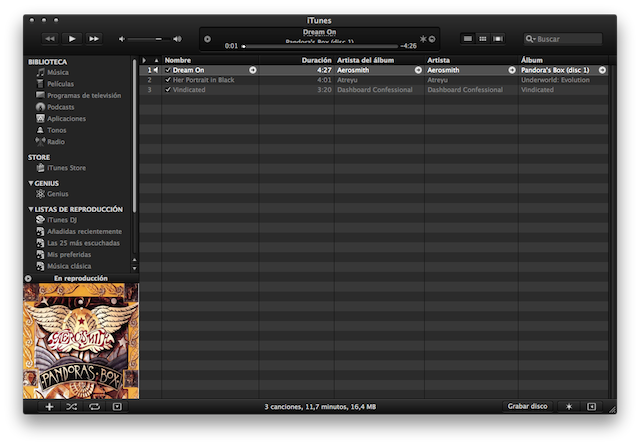Image resolution: width=640 pixels, height=446 pixels.
Task: Collapse the GENIUS section
Action: (31, 183)
